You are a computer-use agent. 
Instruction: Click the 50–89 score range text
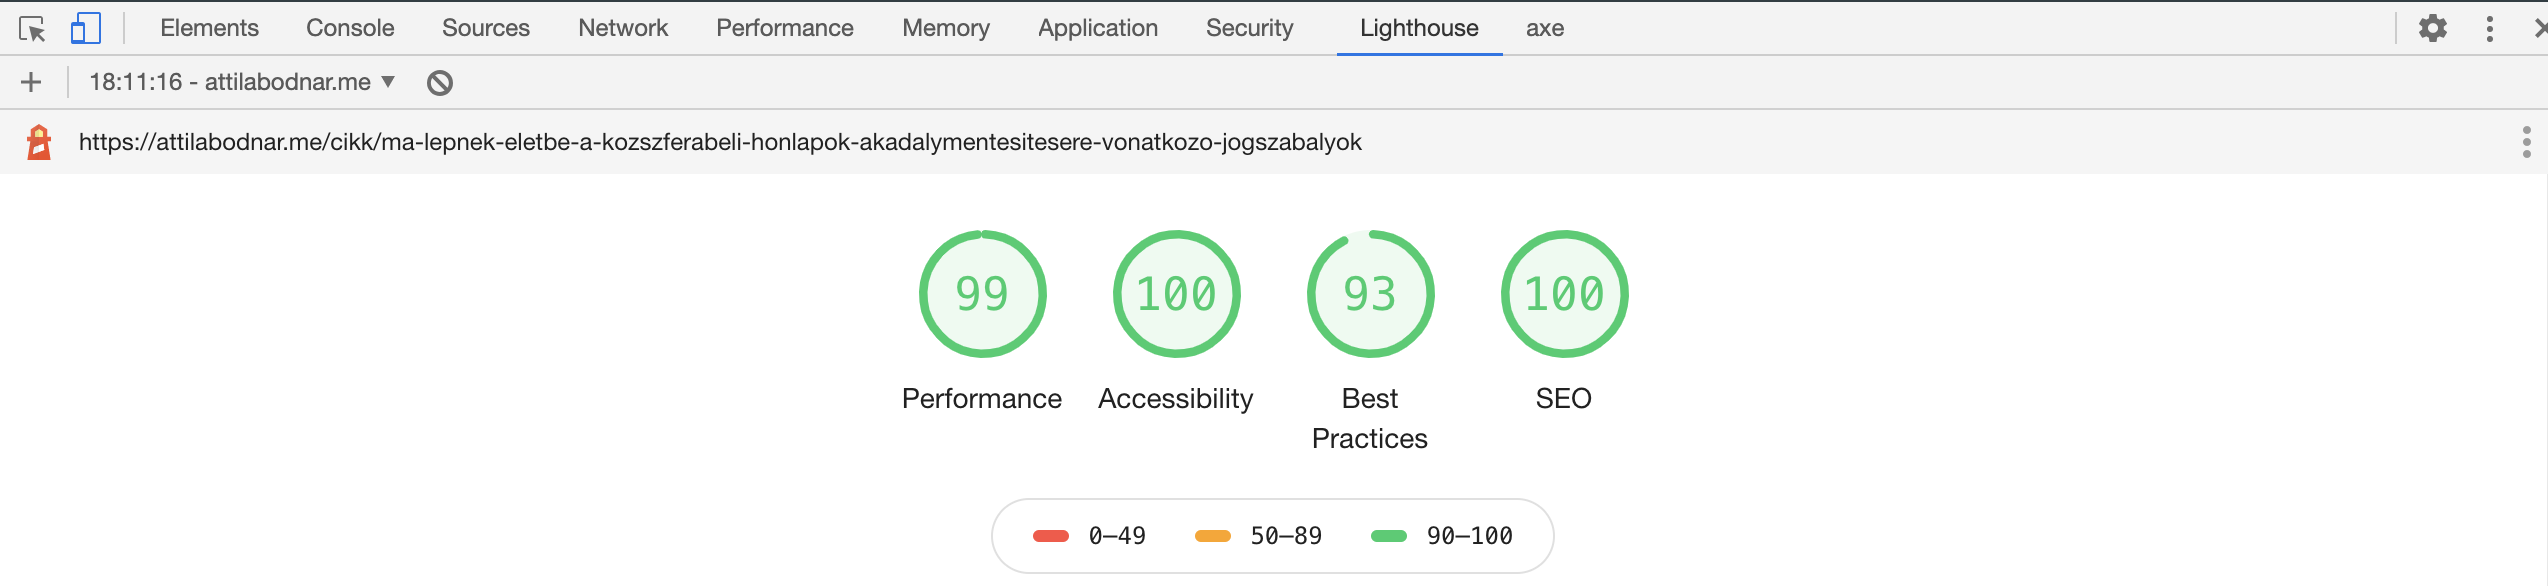pyautogui.click(x=1286, y=536)
